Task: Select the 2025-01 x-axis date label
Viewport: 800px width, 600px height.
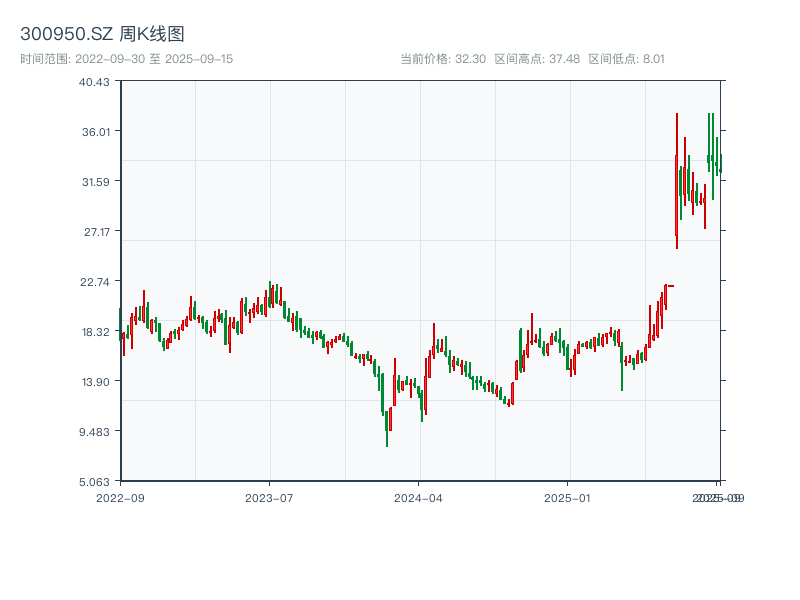Action: point(568,497)
